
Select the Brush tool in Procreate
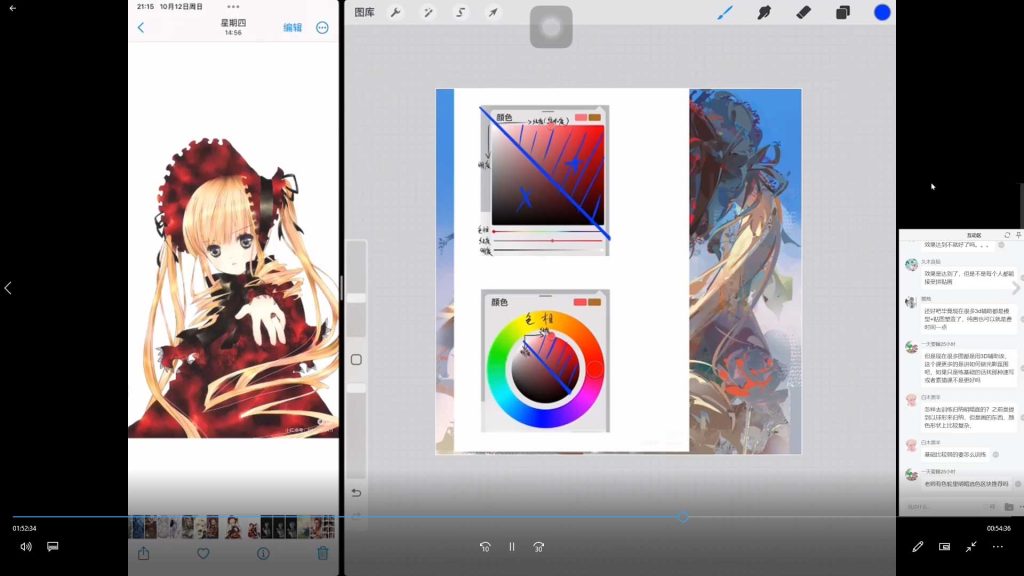726,13
